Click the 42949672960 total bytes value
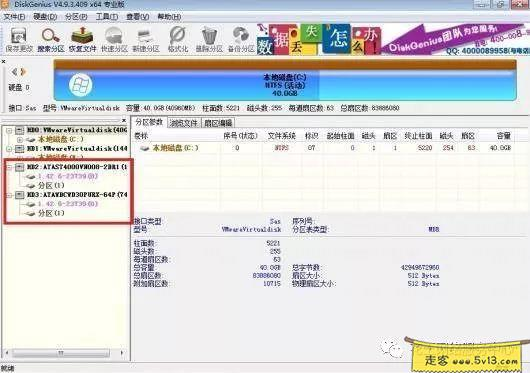Image resolution: width=530 pixels, height=373 pixels. pyautogui.click(x=419, y=268)
